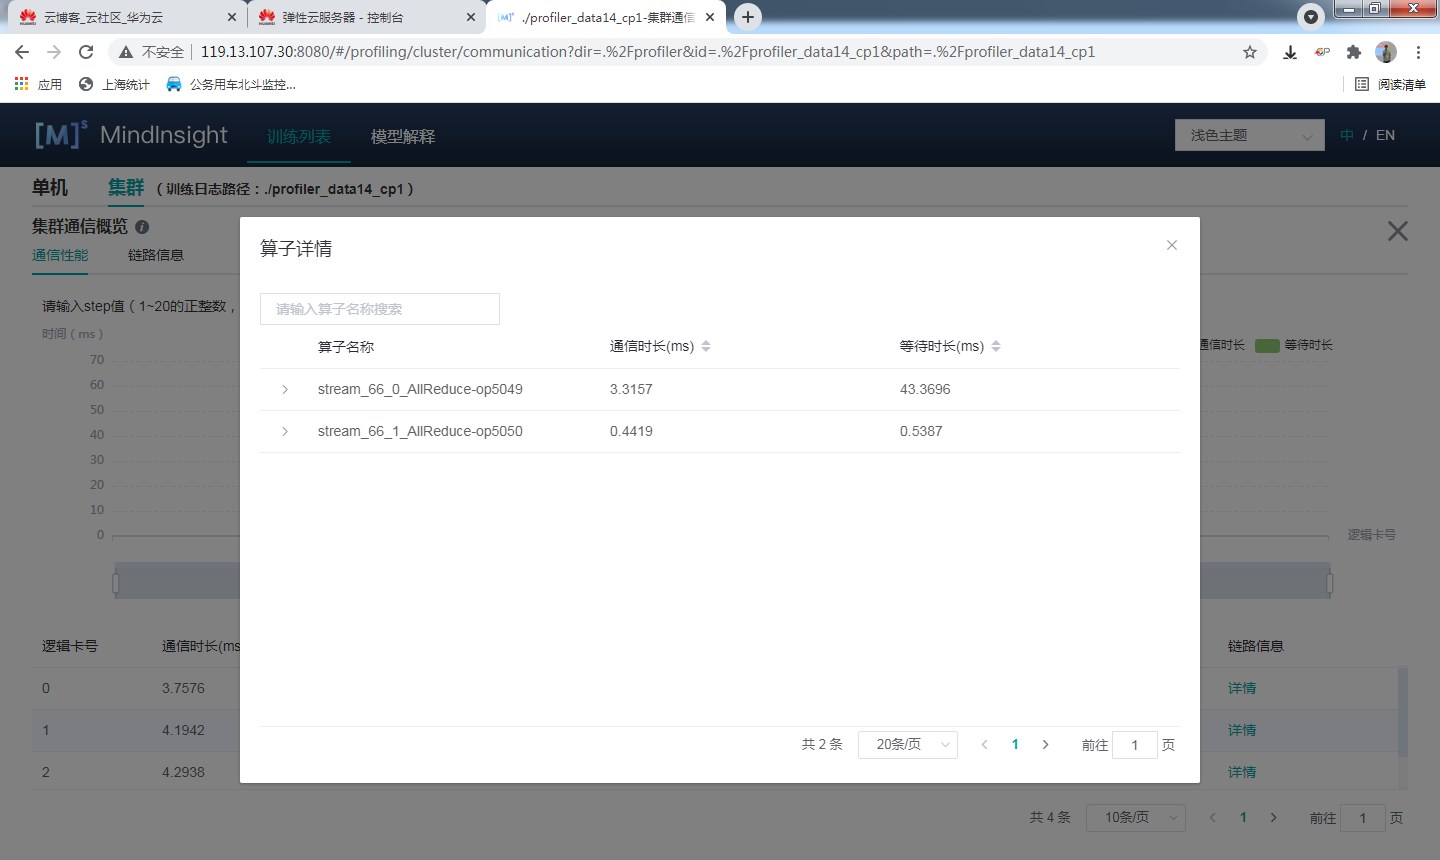Image resolution: width=1440 pixels, height=860 pixels.
Task: Close the 弹性云服务器 browser tab
Action: [471, 17]
